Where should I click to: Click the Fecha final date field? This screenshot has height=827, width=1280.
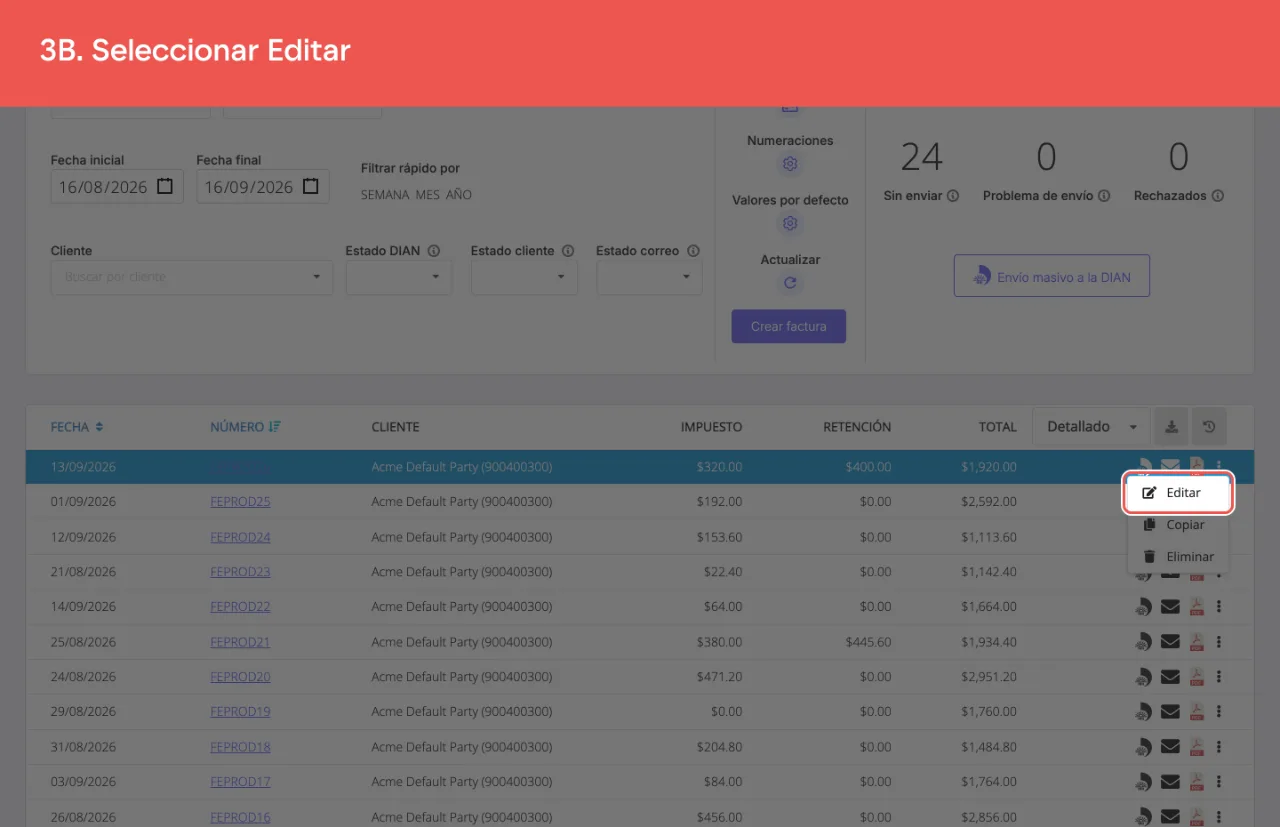[x=263, y=187]
